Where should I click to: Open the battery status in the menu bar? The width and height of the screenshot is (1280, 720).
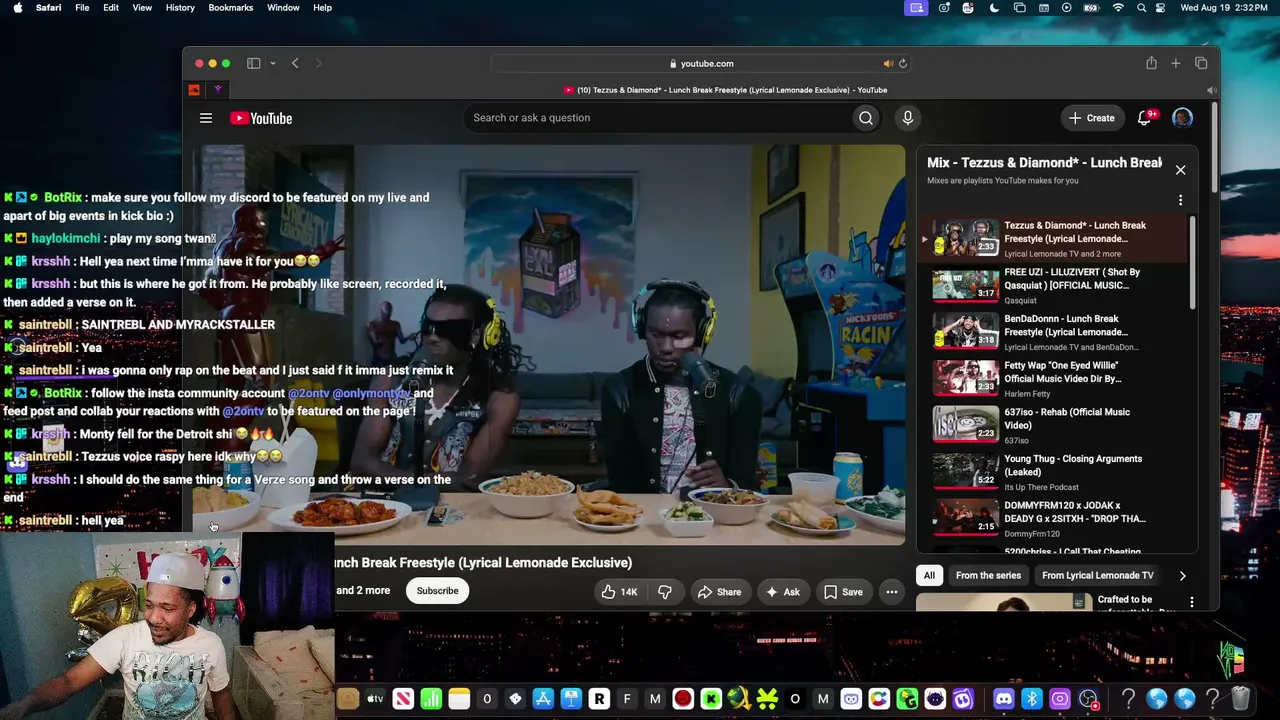(1092, 8)
